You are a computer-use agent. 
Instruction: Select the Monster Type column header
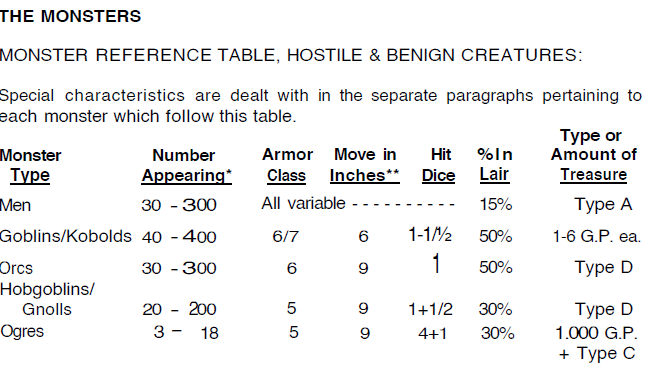coord(30,166)
